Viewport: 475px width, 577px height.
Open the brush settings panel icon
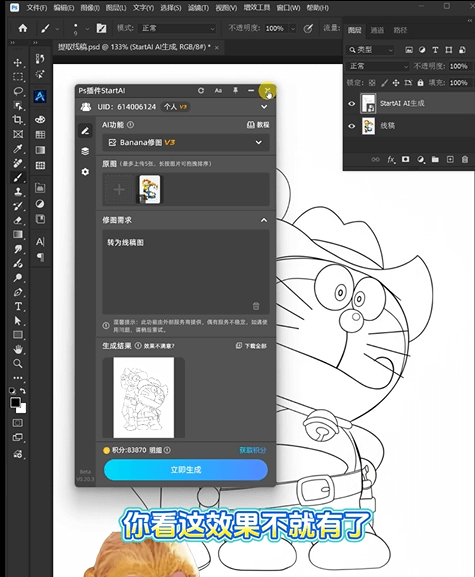click(101, 28)
